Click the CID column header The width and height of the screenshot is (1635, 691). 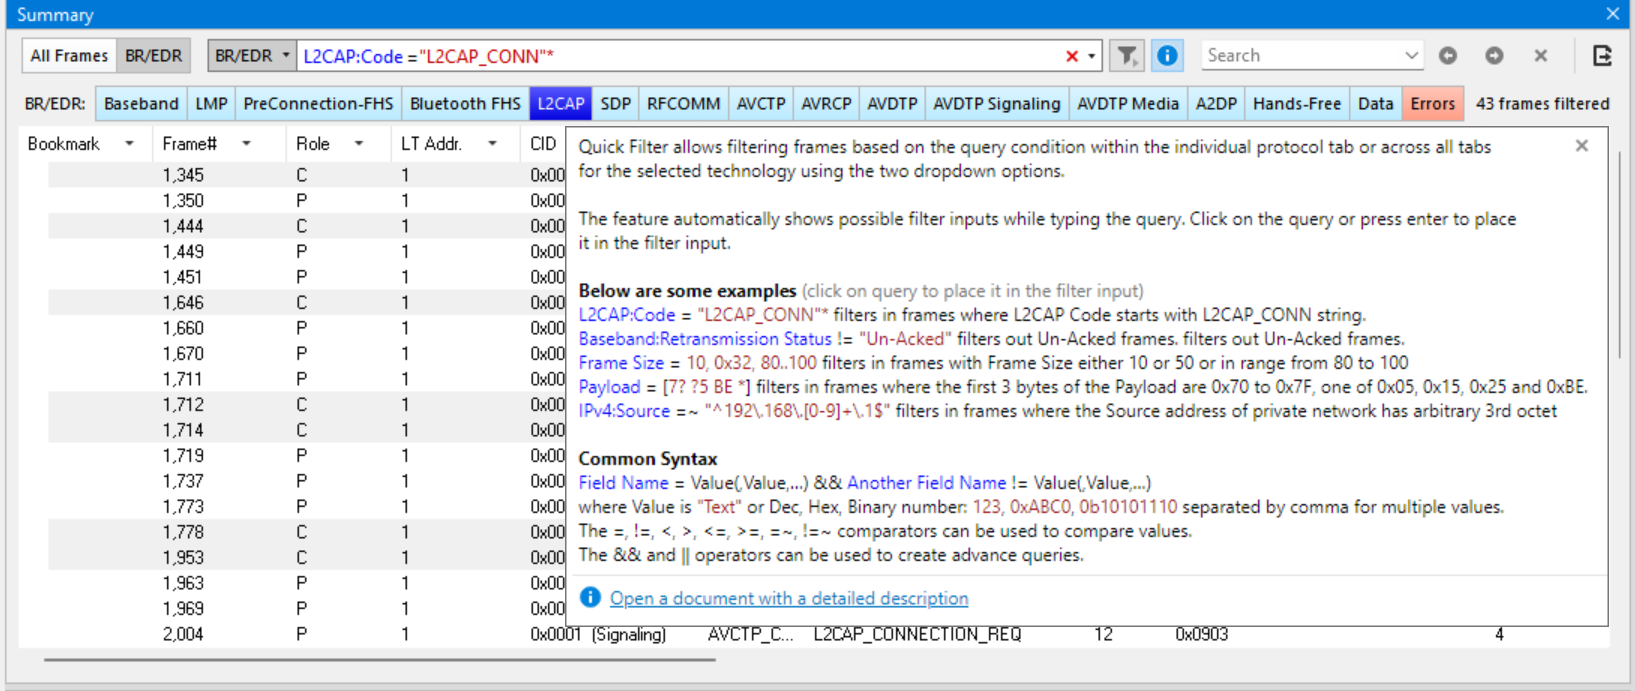[543, 144]
